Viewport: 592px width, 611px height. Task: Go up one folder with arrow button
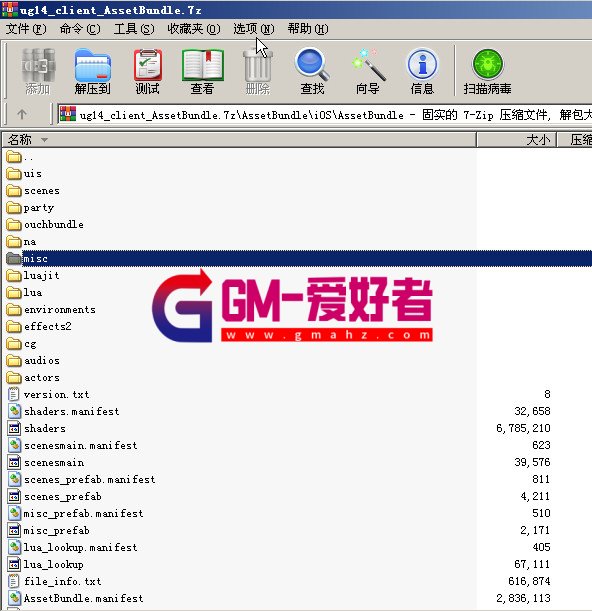[x=22, y=114]
